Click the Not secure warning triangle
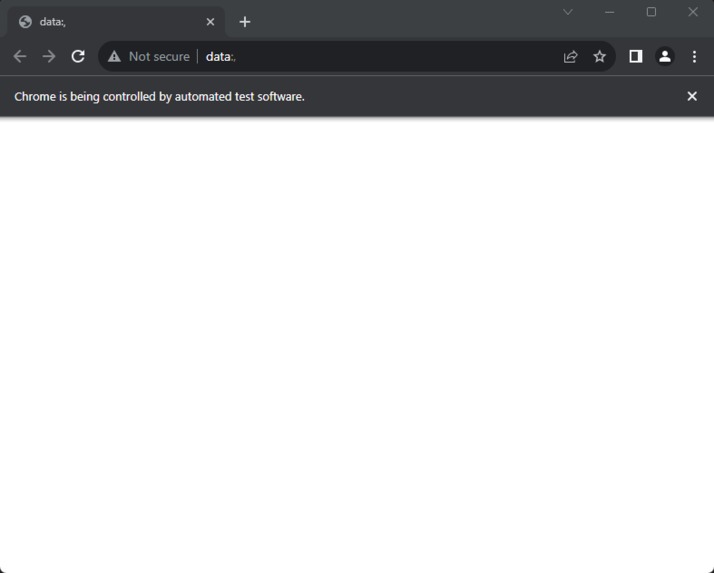 coord(114,56)
